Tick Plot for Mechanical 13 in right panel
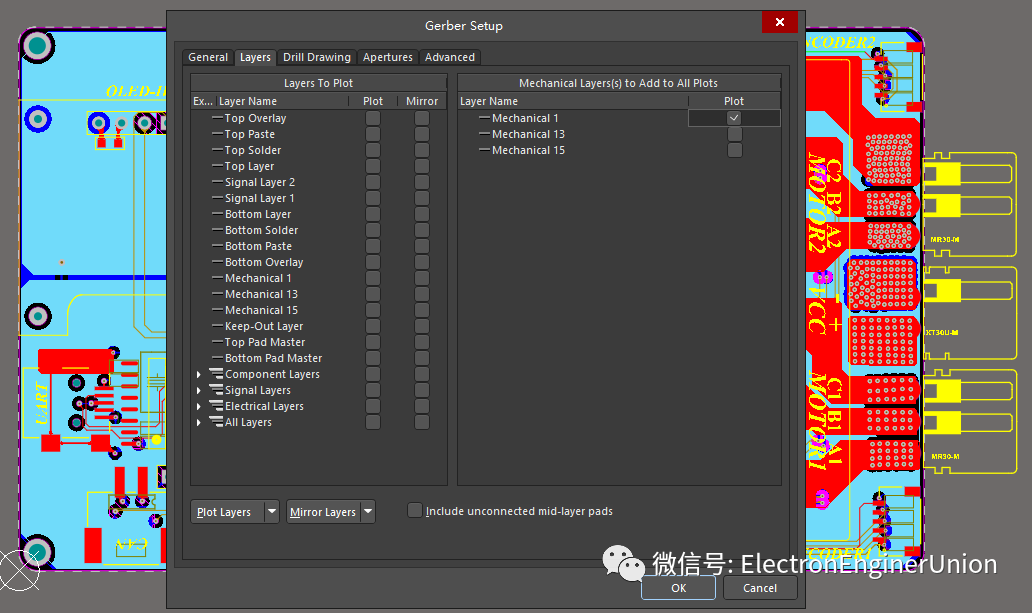 coord(734,134)
